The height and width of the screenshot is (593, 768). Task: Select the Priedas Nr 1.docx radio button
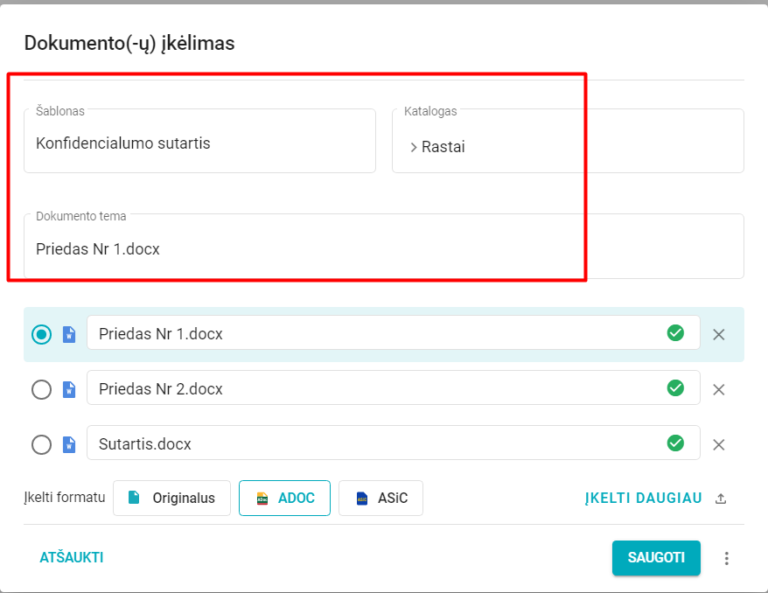tap(41, 335)
